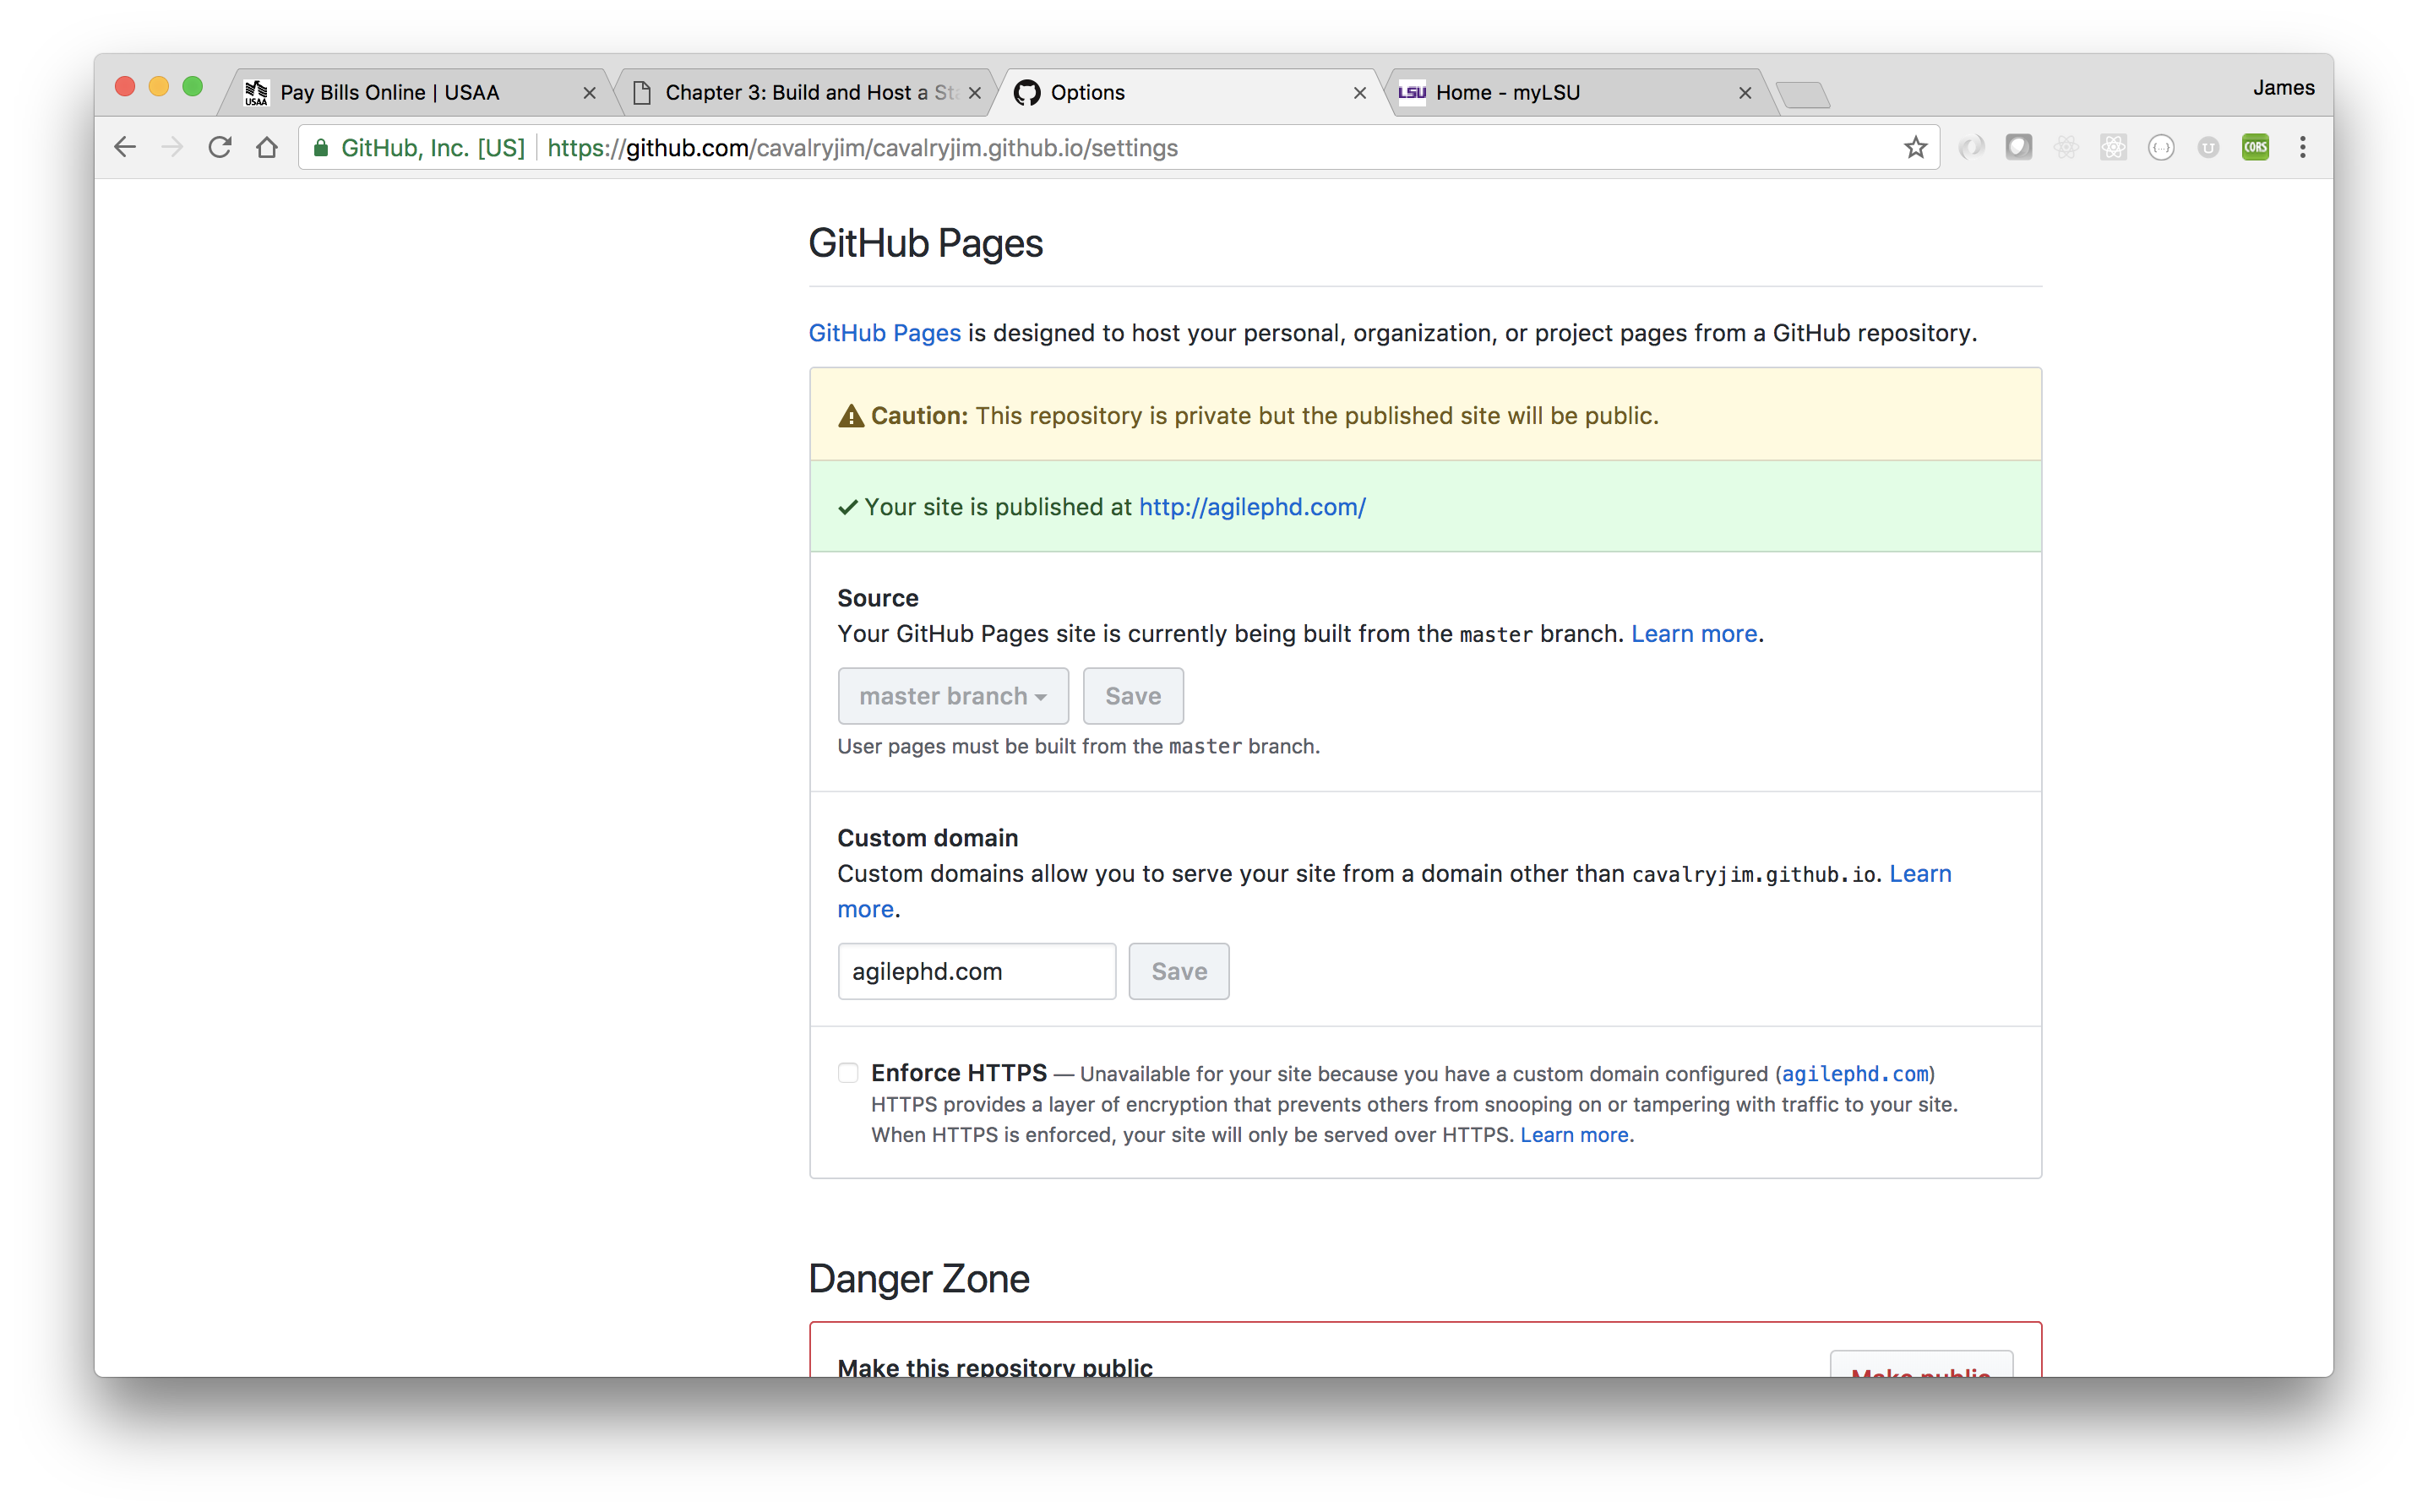Click the green CORS extension icon
Screen dimensions: 2428x1512
pyautogui.click(x=2255, y=148)
